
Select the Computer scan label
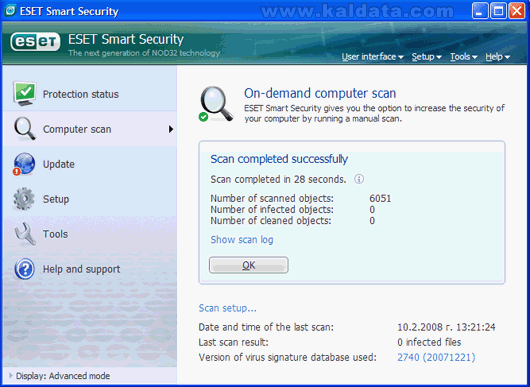tap(77, 129)
